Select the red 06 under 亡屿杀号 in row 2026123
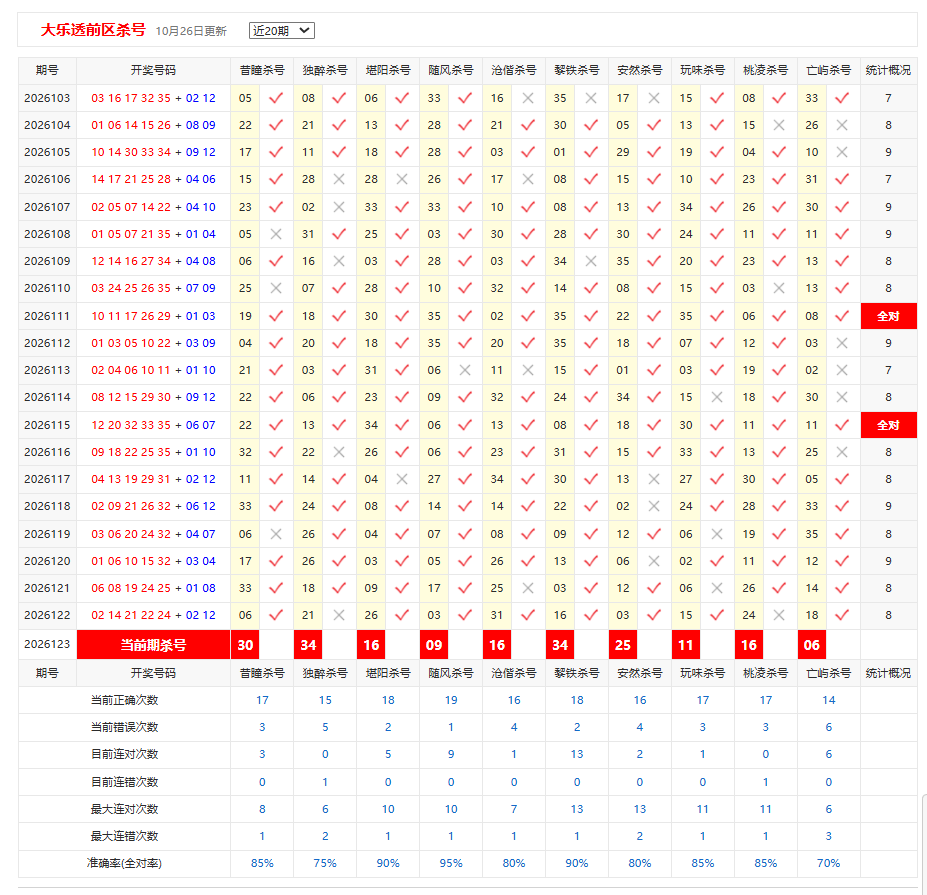Viewport: 927px width, 895px height. coord(812,645)
